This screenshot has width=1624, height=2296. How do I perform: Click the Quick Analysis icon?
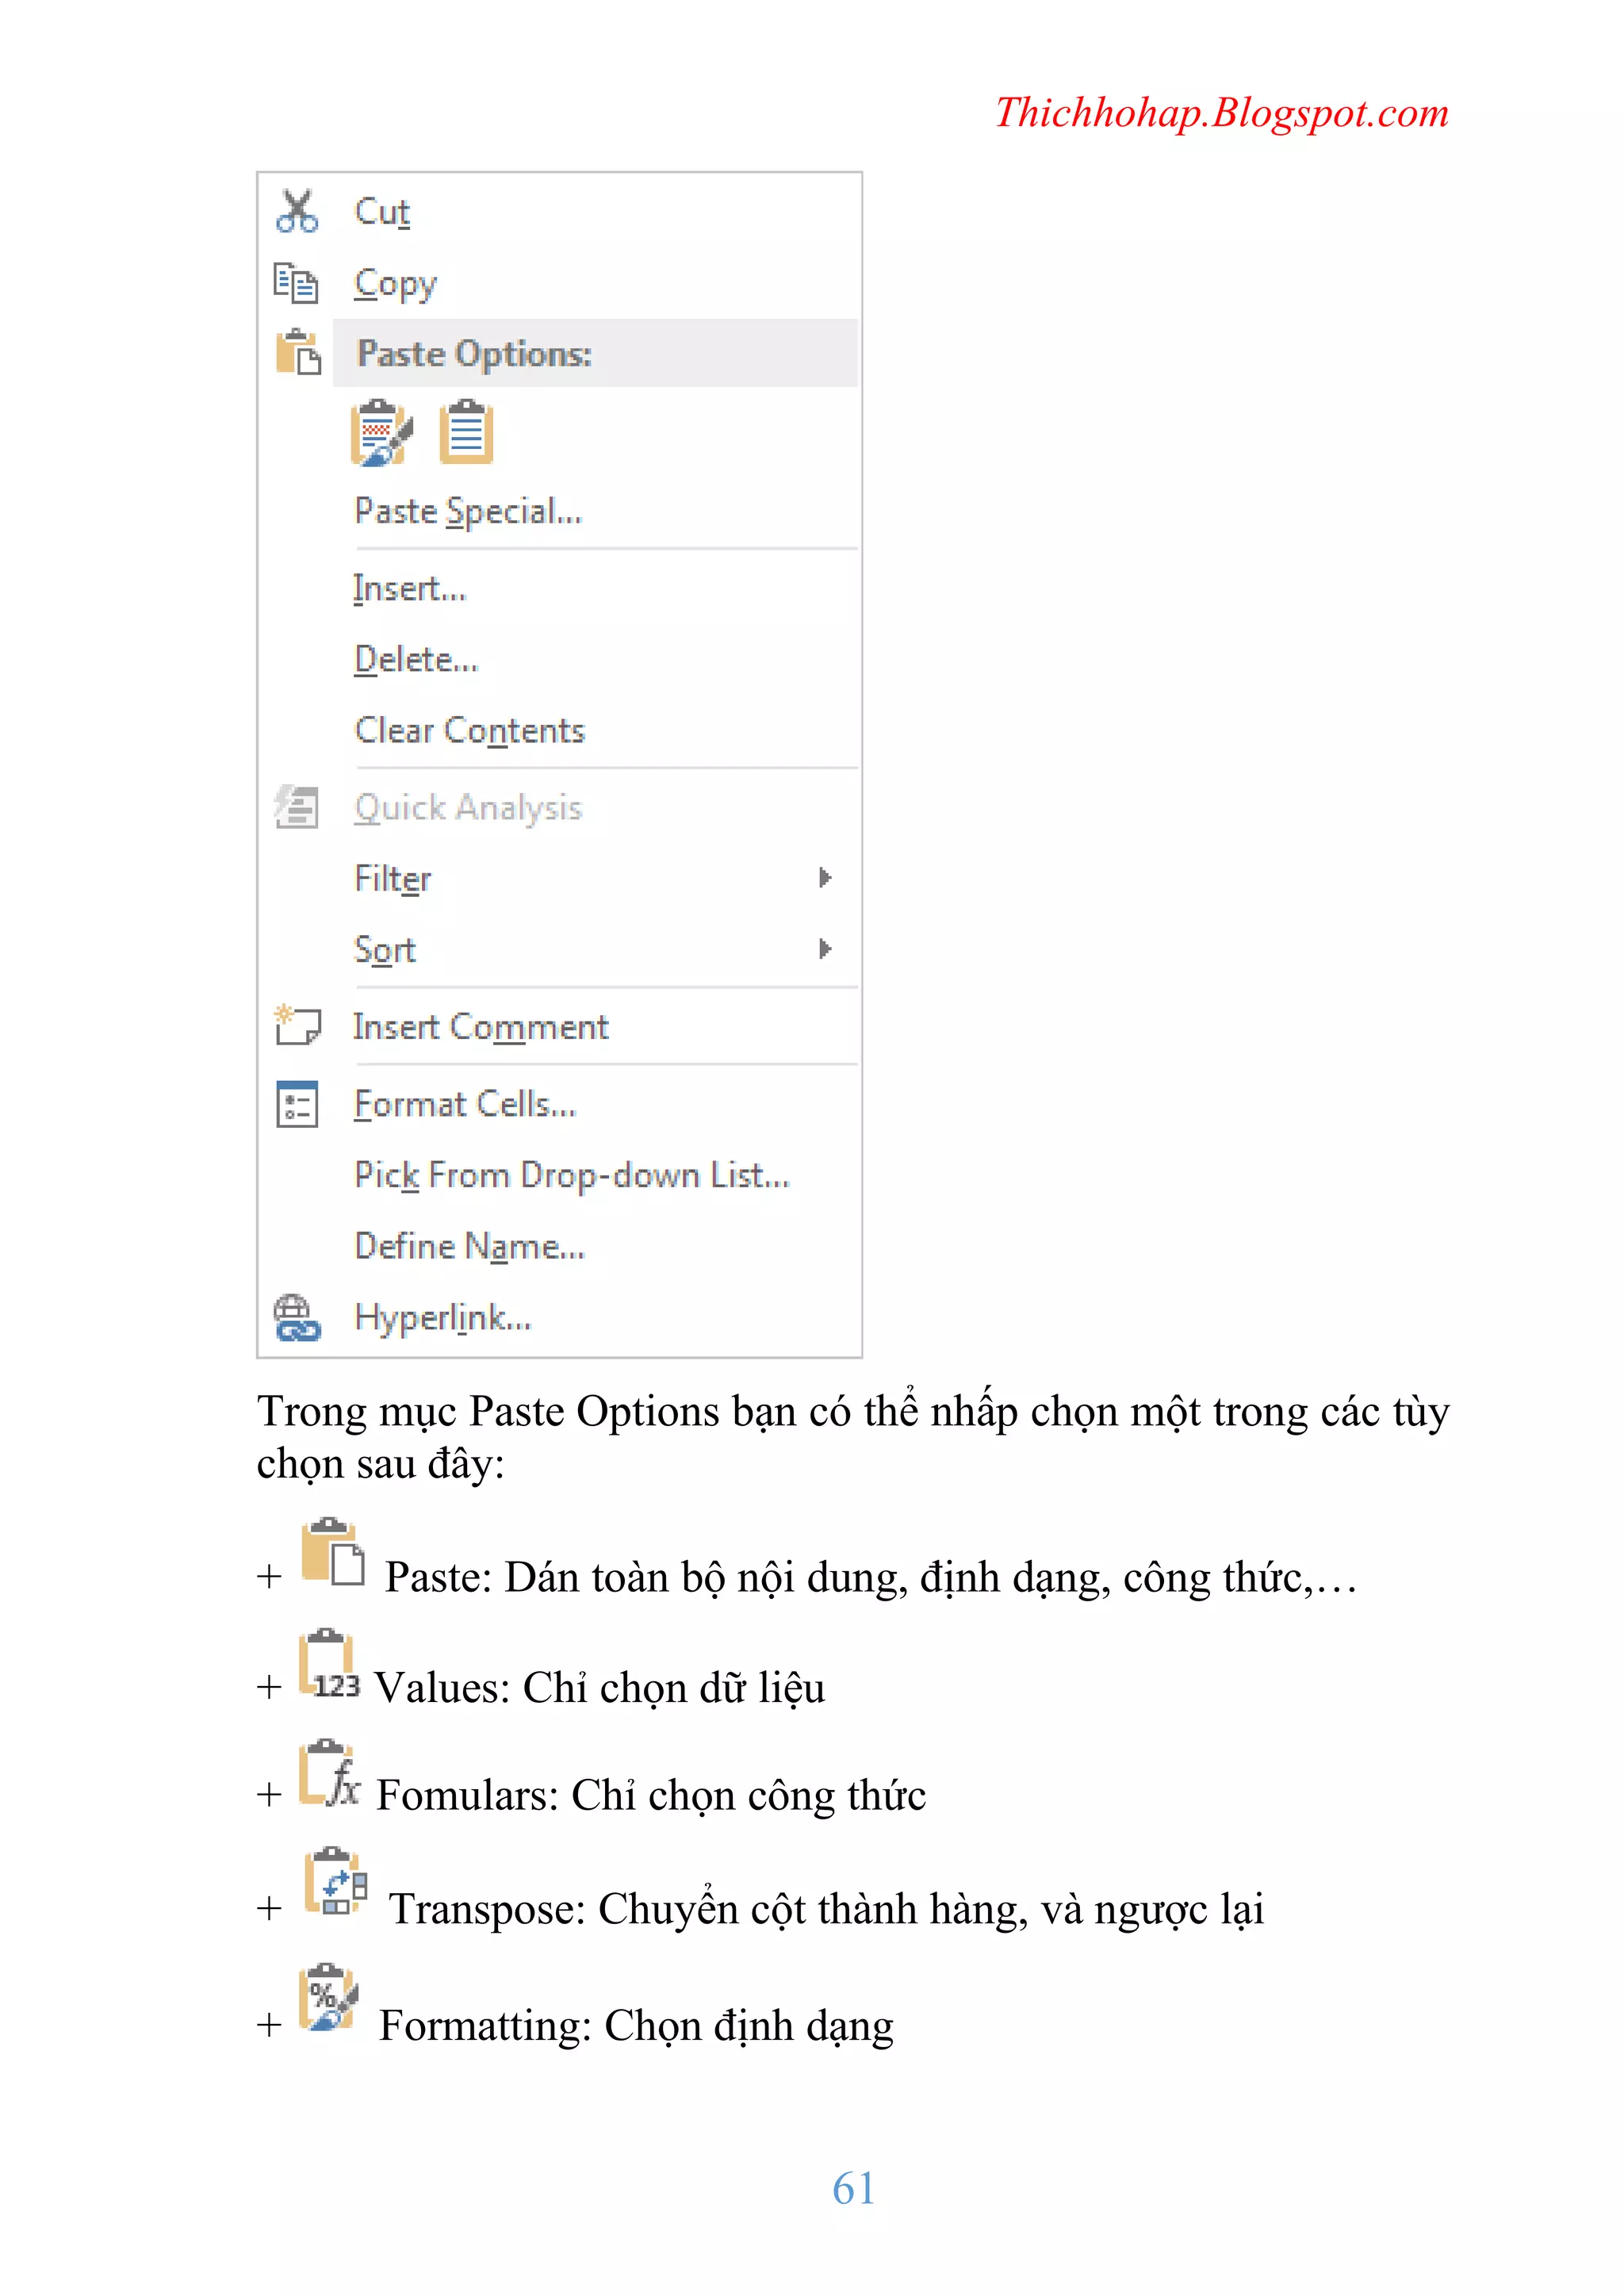click(297, 807)
